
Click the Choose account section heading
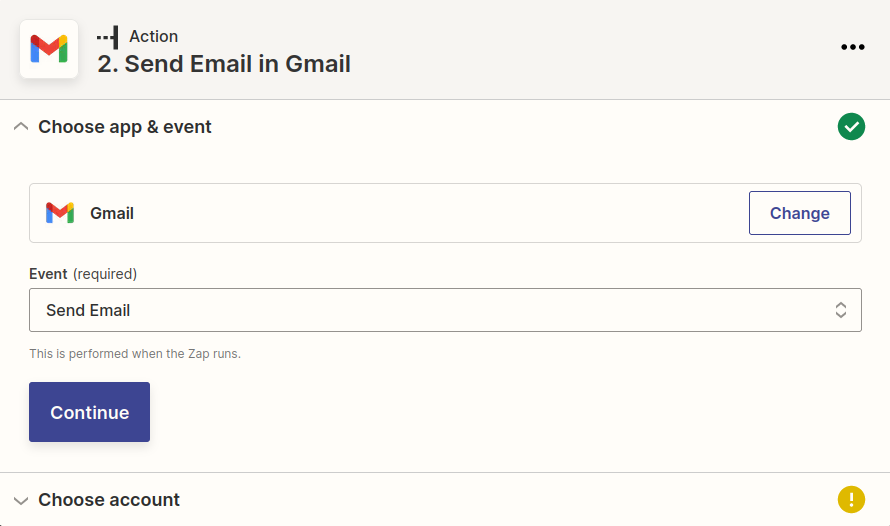[109, 500]
